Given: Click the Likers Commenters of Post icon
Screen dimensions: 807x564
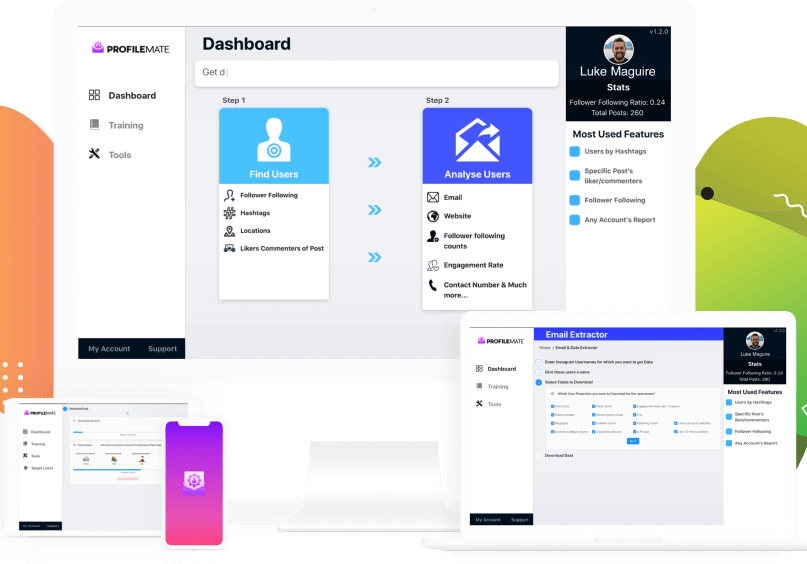Looking at the screenshot, I should [x=230, y=248].
